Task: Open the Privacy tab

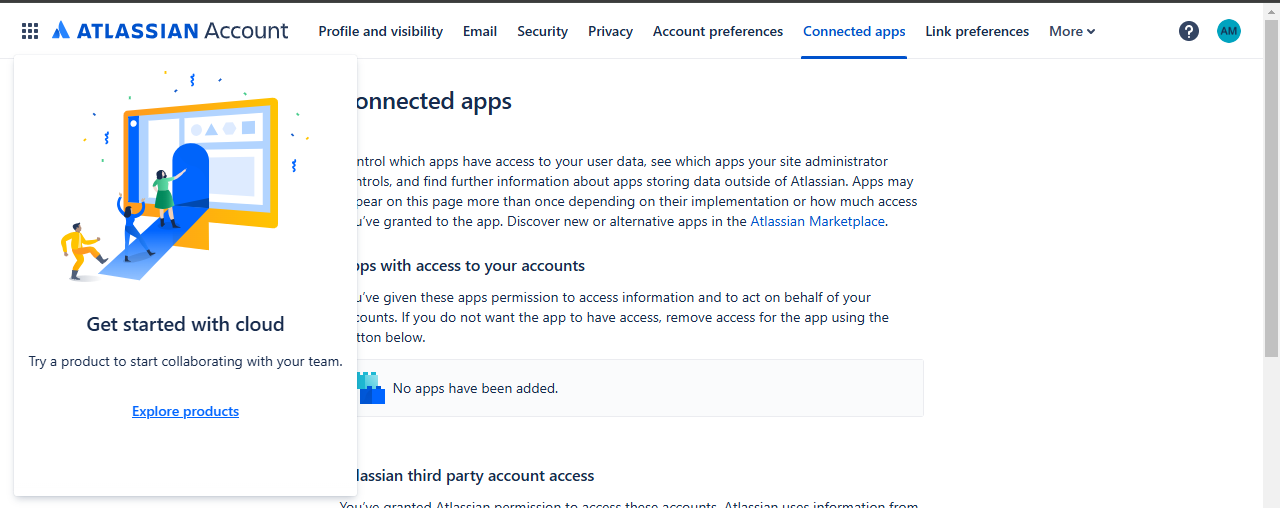Action: 610,31
